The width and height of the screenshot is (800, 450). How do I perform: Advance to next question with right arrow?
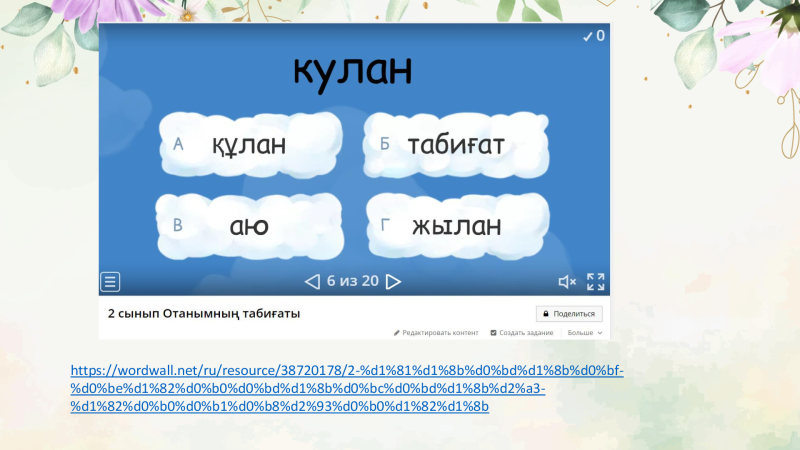pyautogui.click(x=393, y=282)
